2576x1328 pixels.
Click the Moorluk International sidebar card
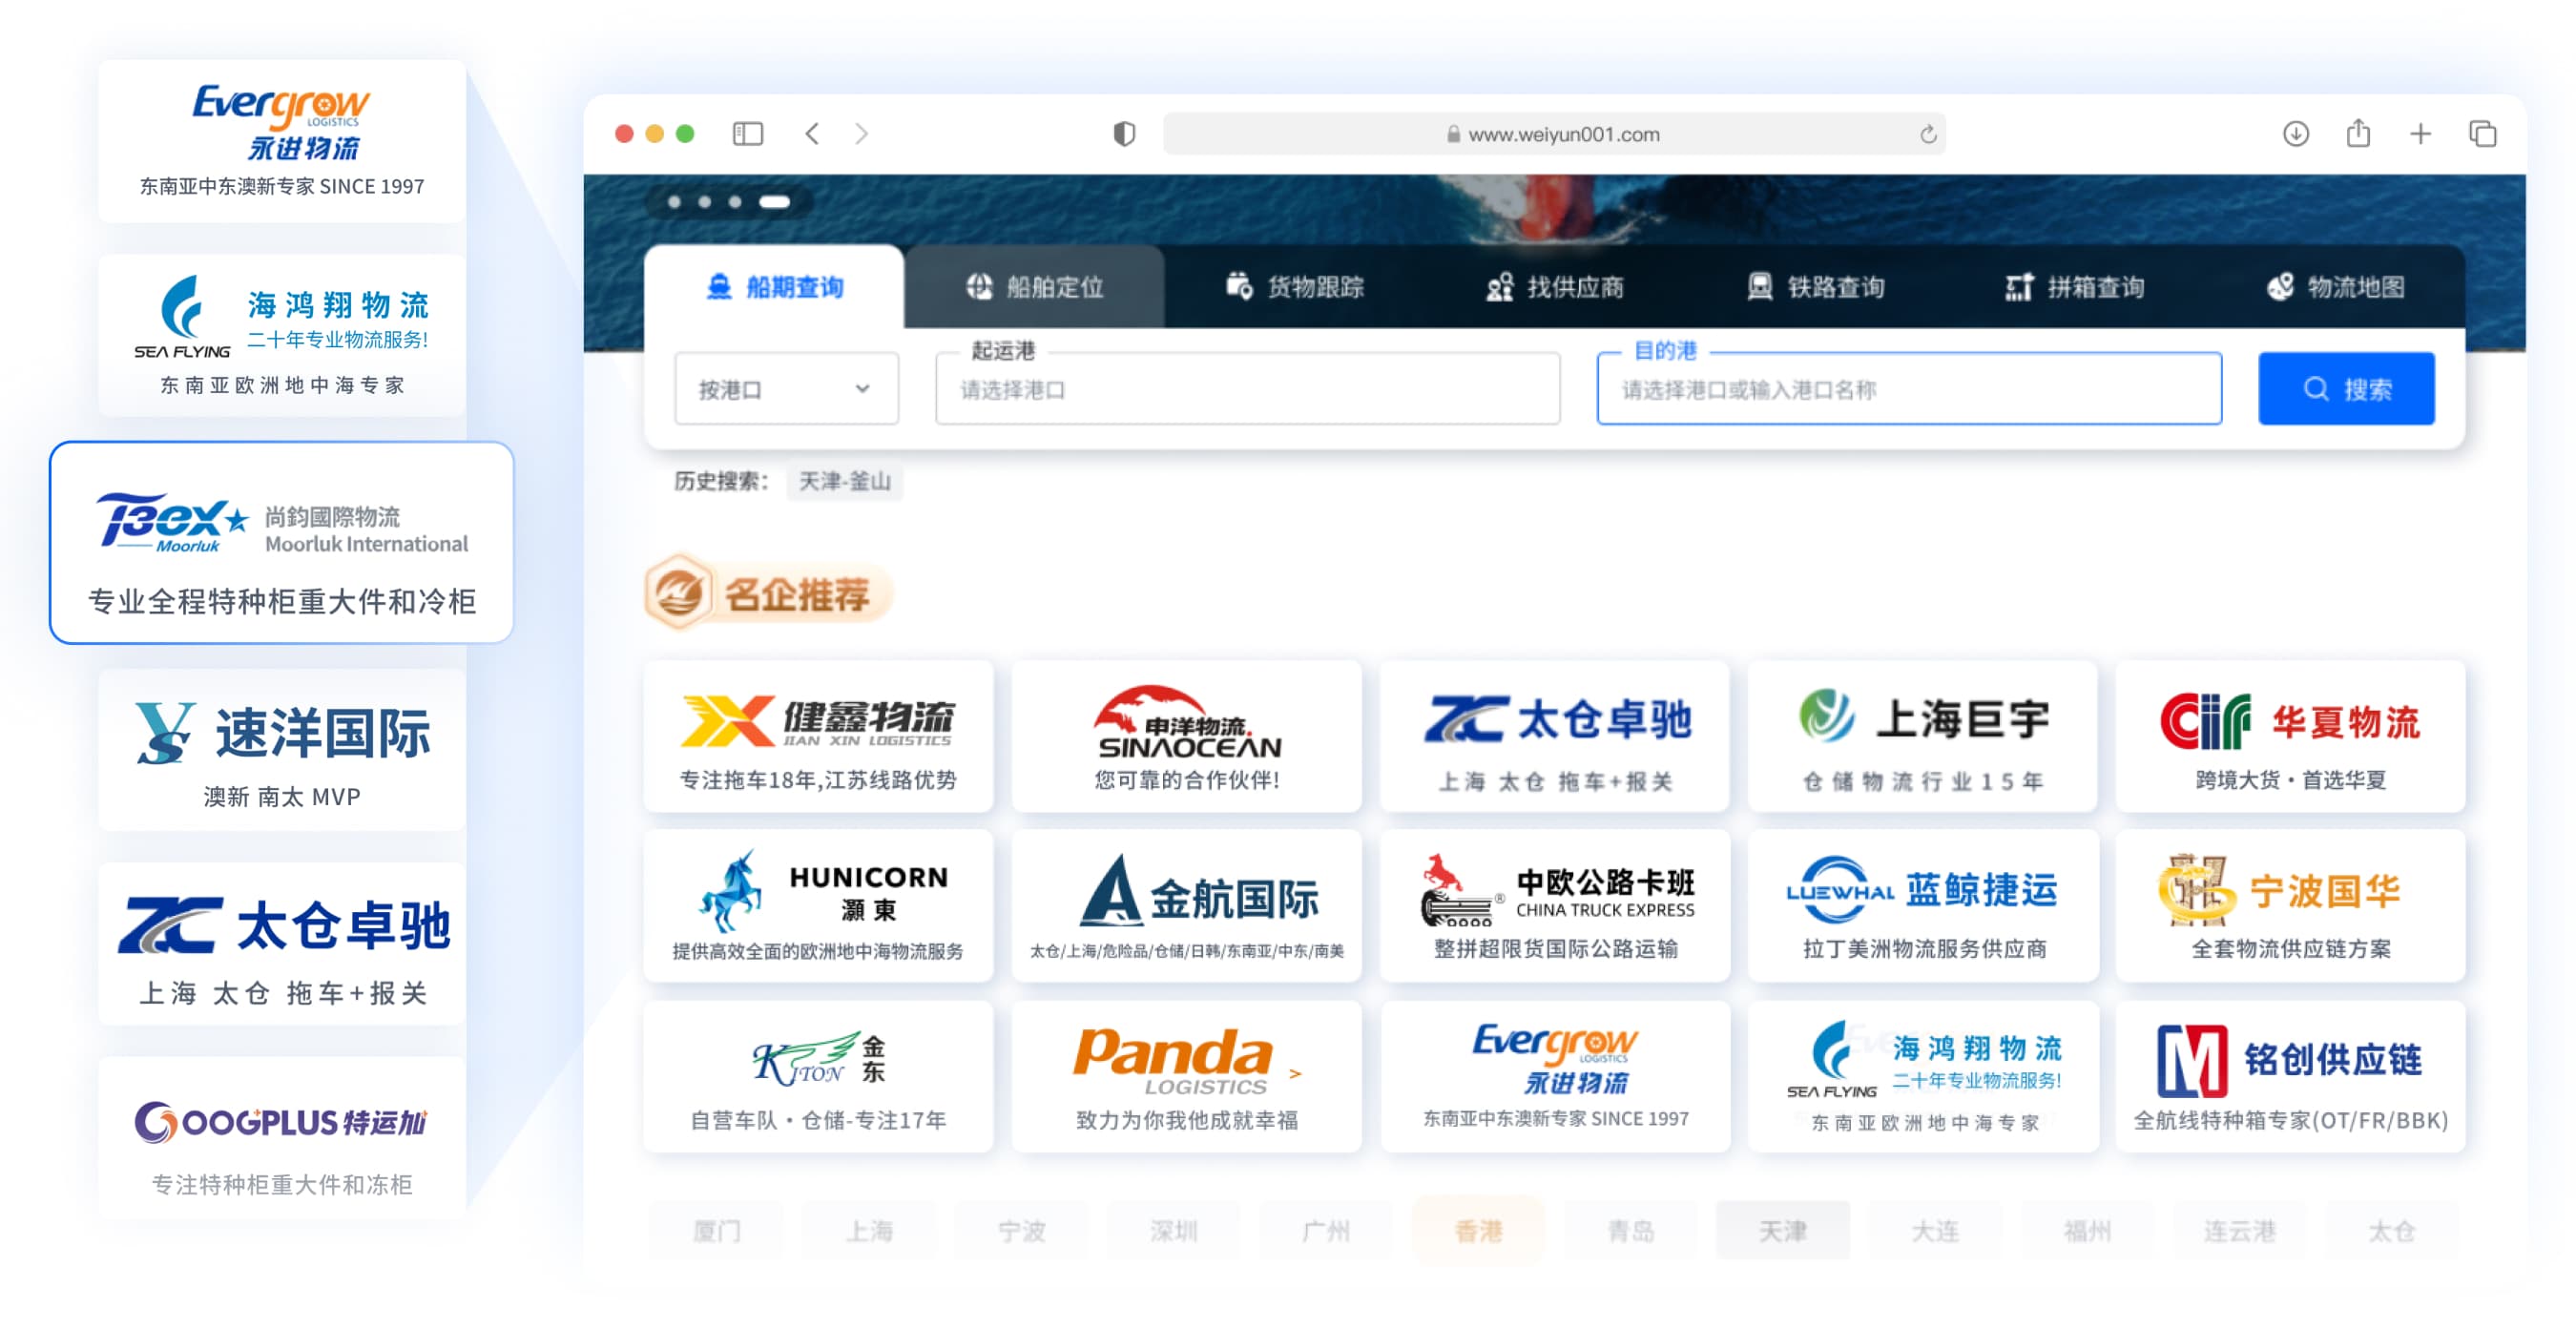[x=282, y=542]
